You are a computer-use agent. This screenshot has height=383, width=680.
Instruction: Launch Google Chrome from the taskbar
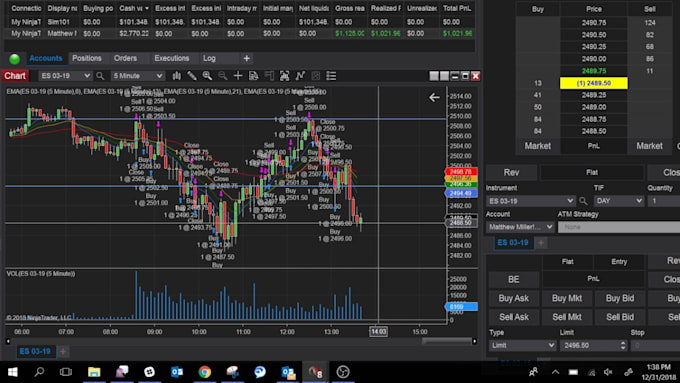tap(205, 372)
